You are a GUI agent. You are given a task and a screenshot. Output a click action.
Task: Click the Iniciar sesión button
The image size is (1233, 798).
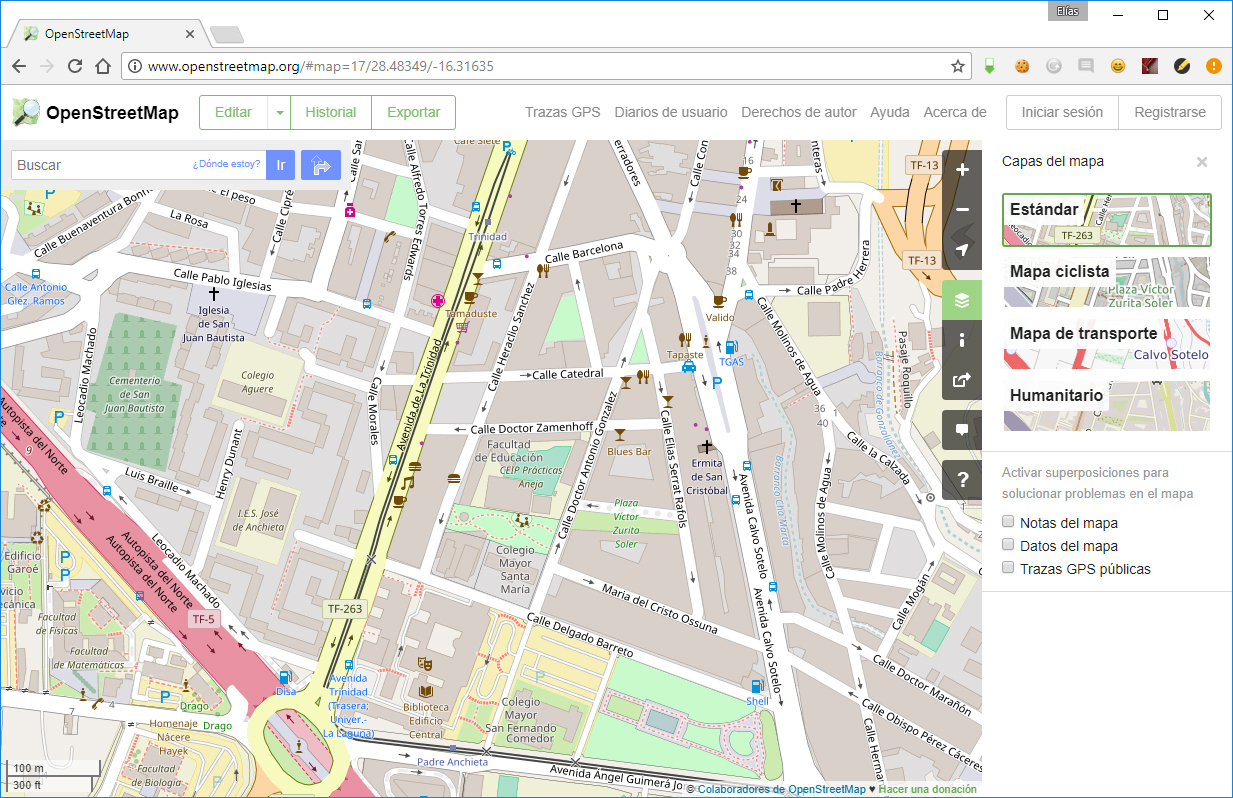[1062, 113]
